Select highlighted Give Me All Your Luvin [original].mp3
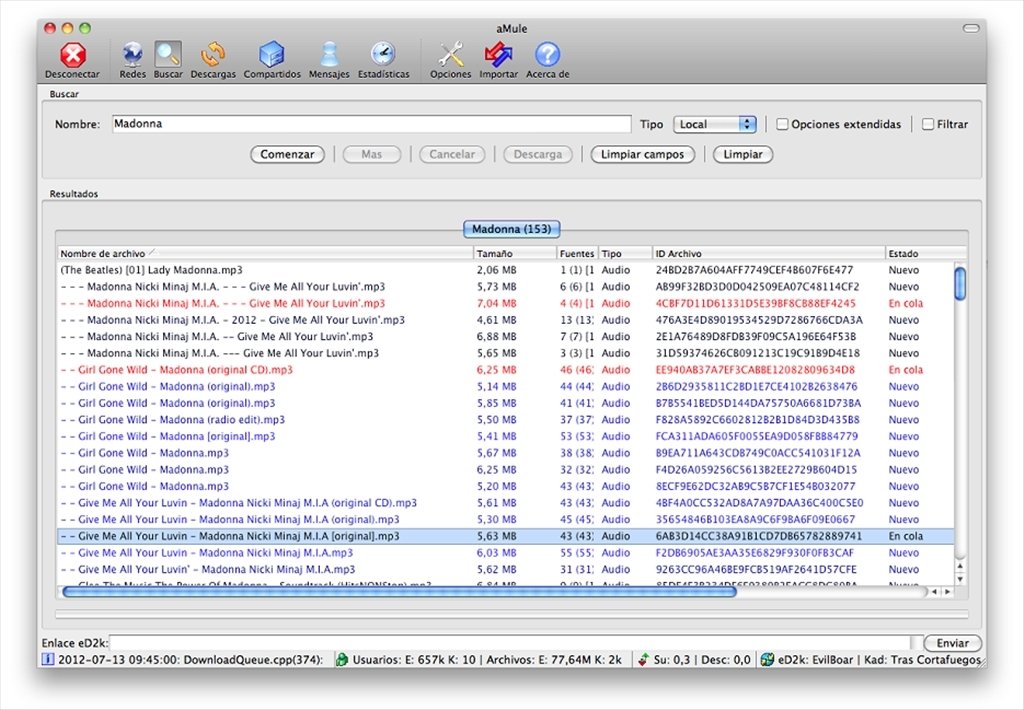Viewport: 1024px width, 710px height. [505, 536]
